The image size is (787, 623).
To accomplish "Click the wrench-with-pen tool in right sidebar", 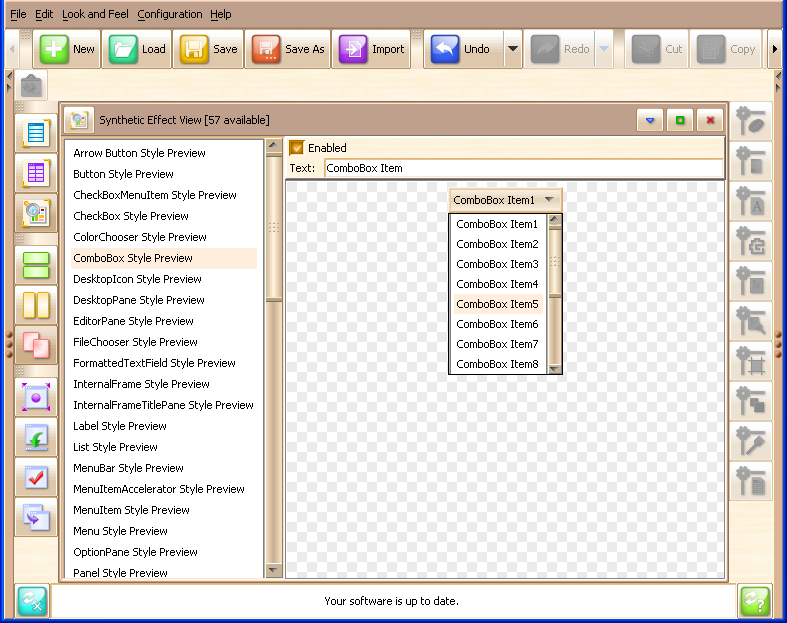I will [x=750, y=441].
